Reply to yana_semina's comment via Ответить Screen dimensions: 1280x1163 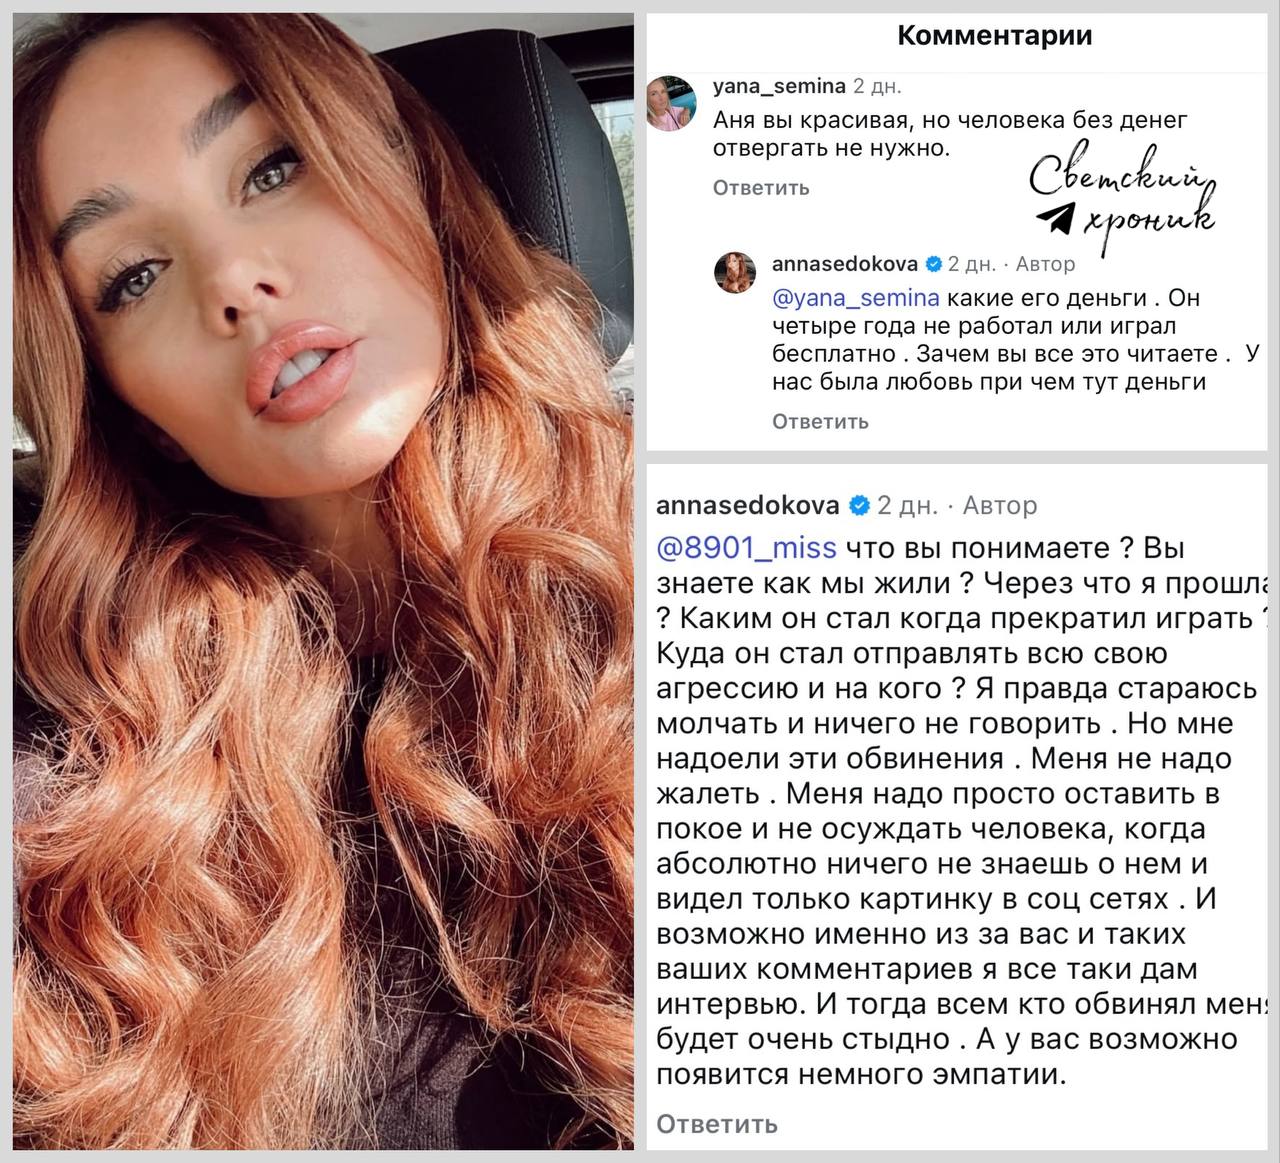pos(761,188)
